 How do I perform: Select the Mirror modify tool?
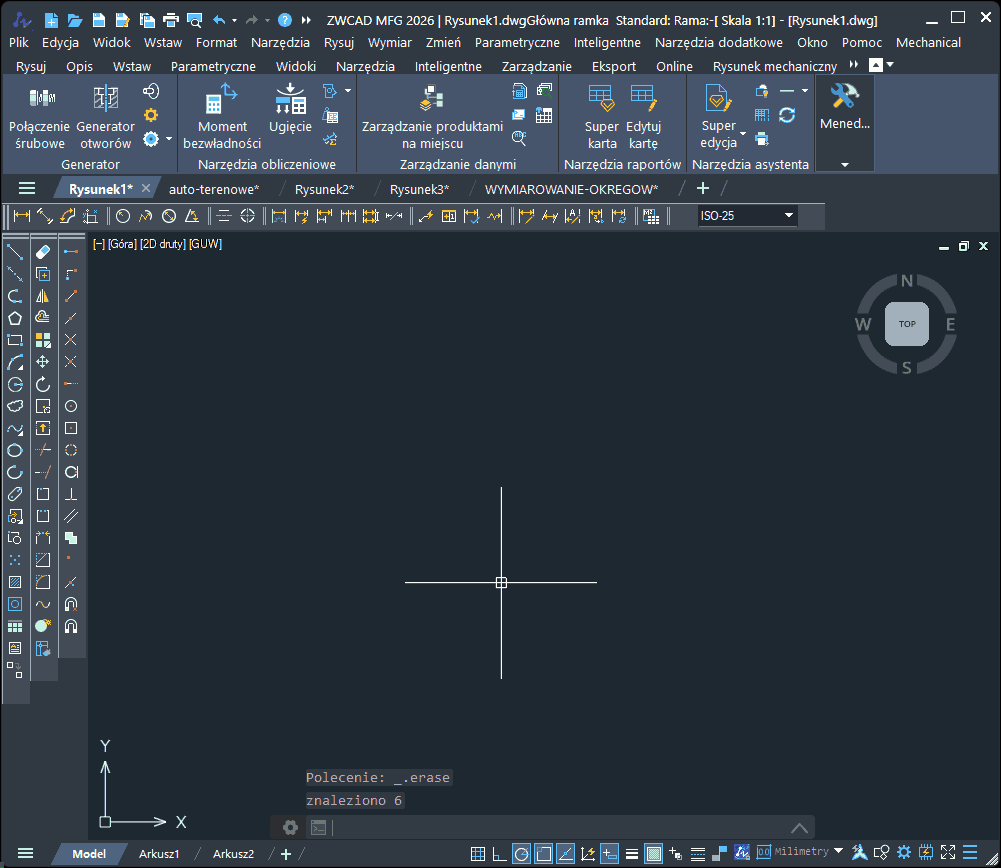pyautogui.click(x=43, y=296)
